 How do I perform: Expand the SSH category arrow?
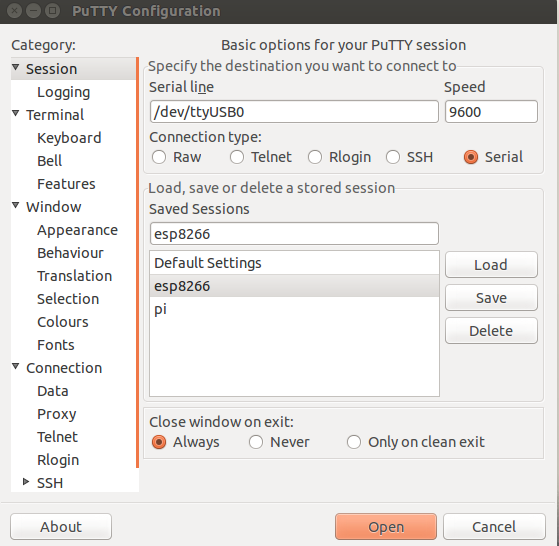[26, 482]
